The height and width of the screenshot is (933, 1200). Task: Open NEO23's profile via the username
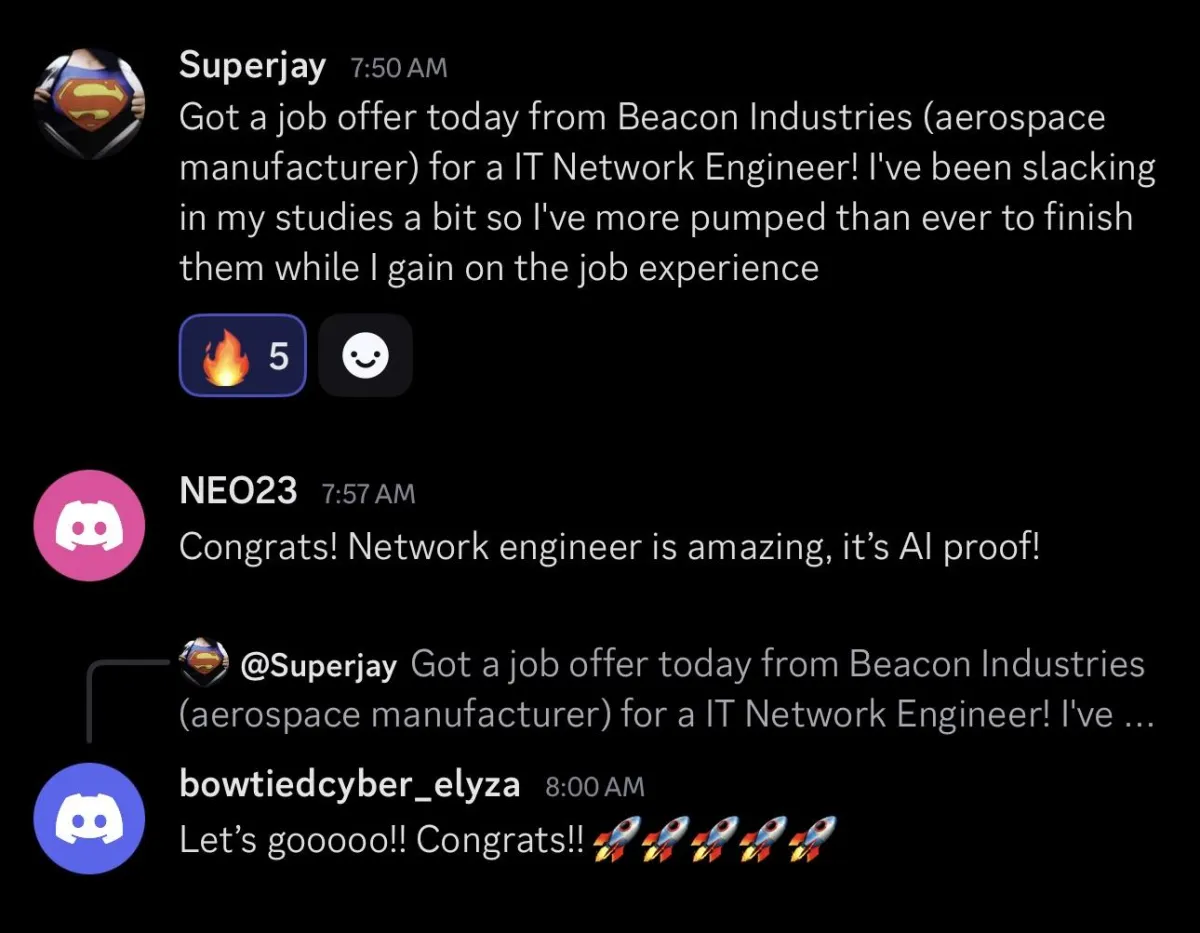click(238, 491)
